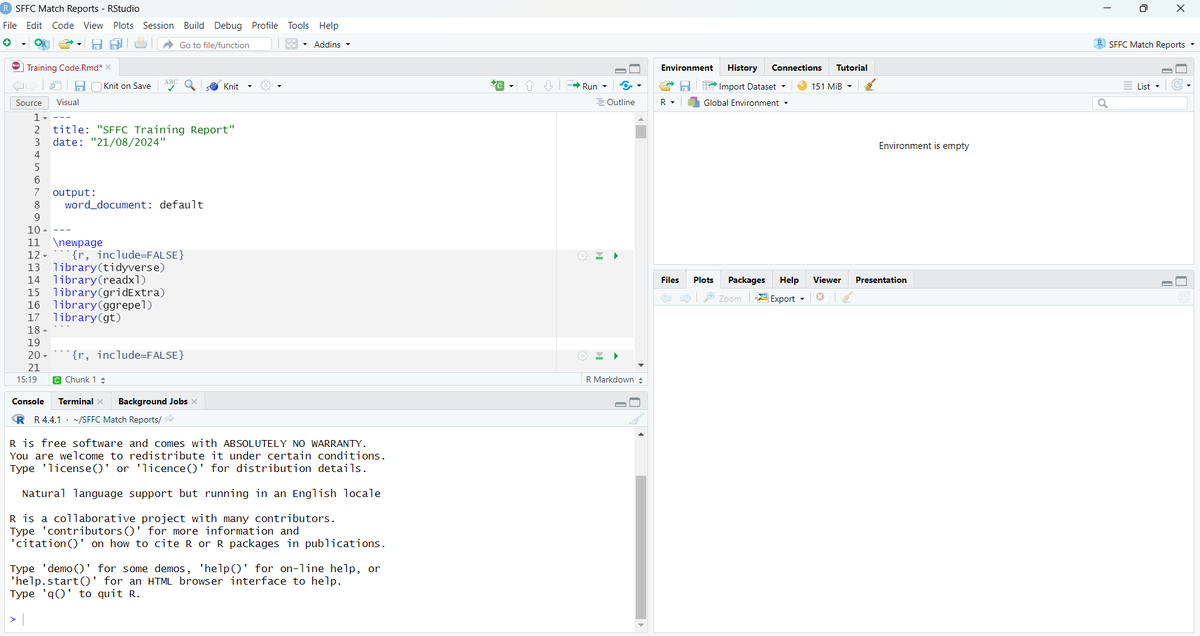1200x636 pixels.
Task: Switch editor to Visual mode
Action: (68, 103)
